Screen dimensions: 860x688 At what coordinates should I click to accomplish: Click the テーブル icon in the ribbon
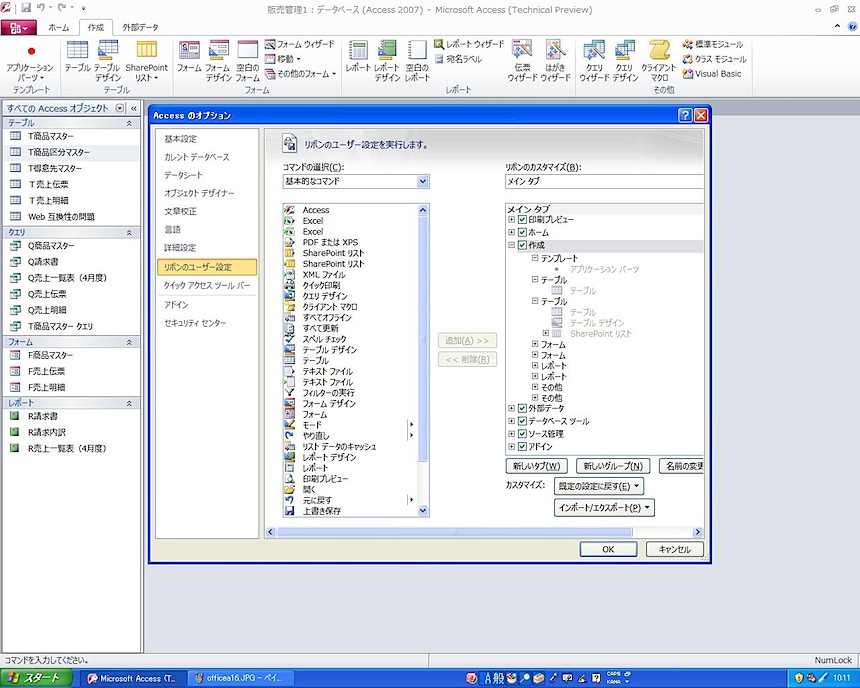tap(77, 56)
